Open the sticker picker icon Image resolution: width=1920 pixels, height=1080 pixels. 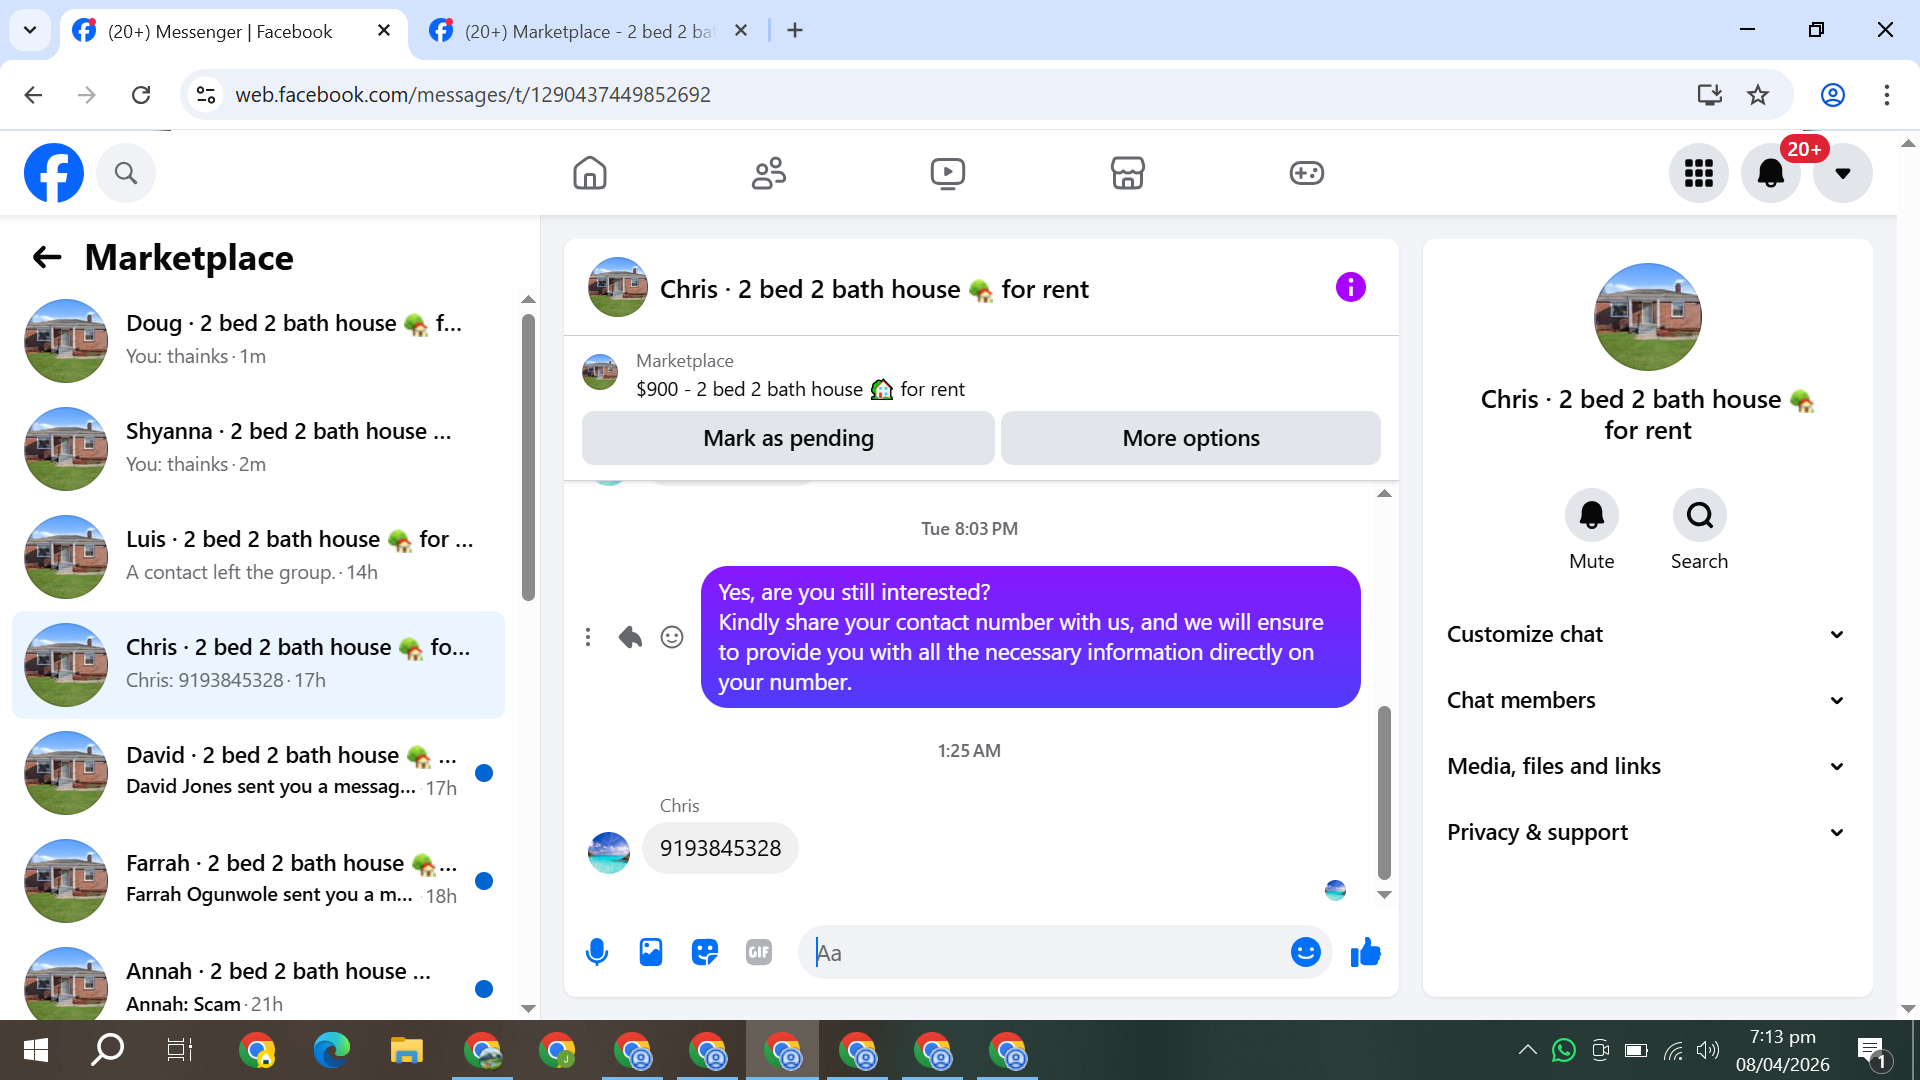point(705,952)
